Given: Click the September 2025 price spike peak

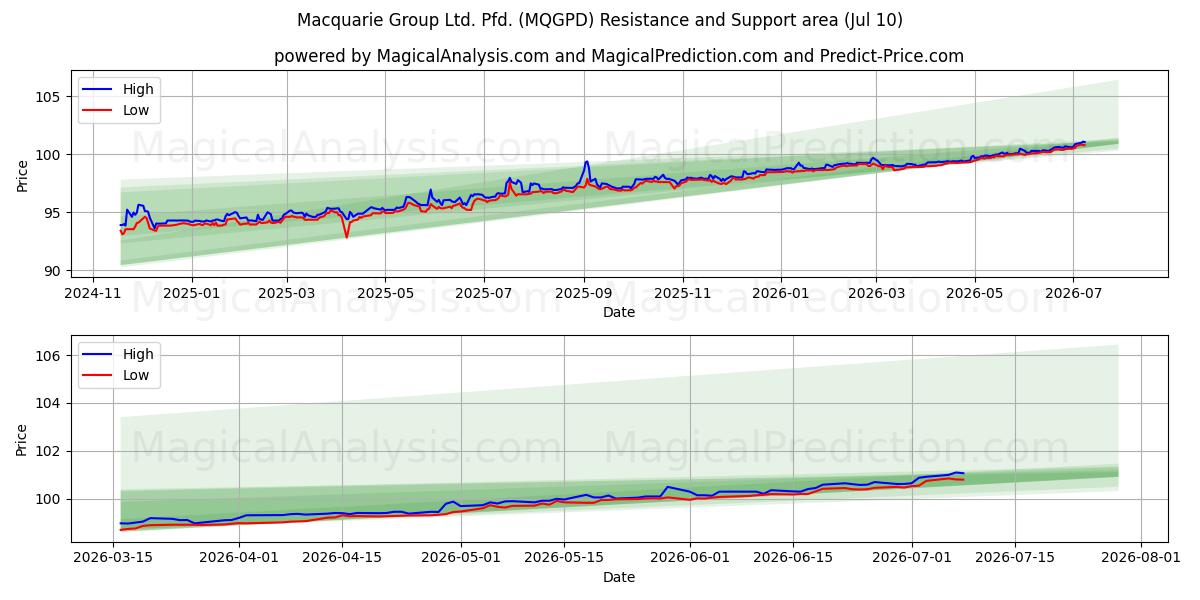Looking at the screenshot, I should tap(587, 162).
